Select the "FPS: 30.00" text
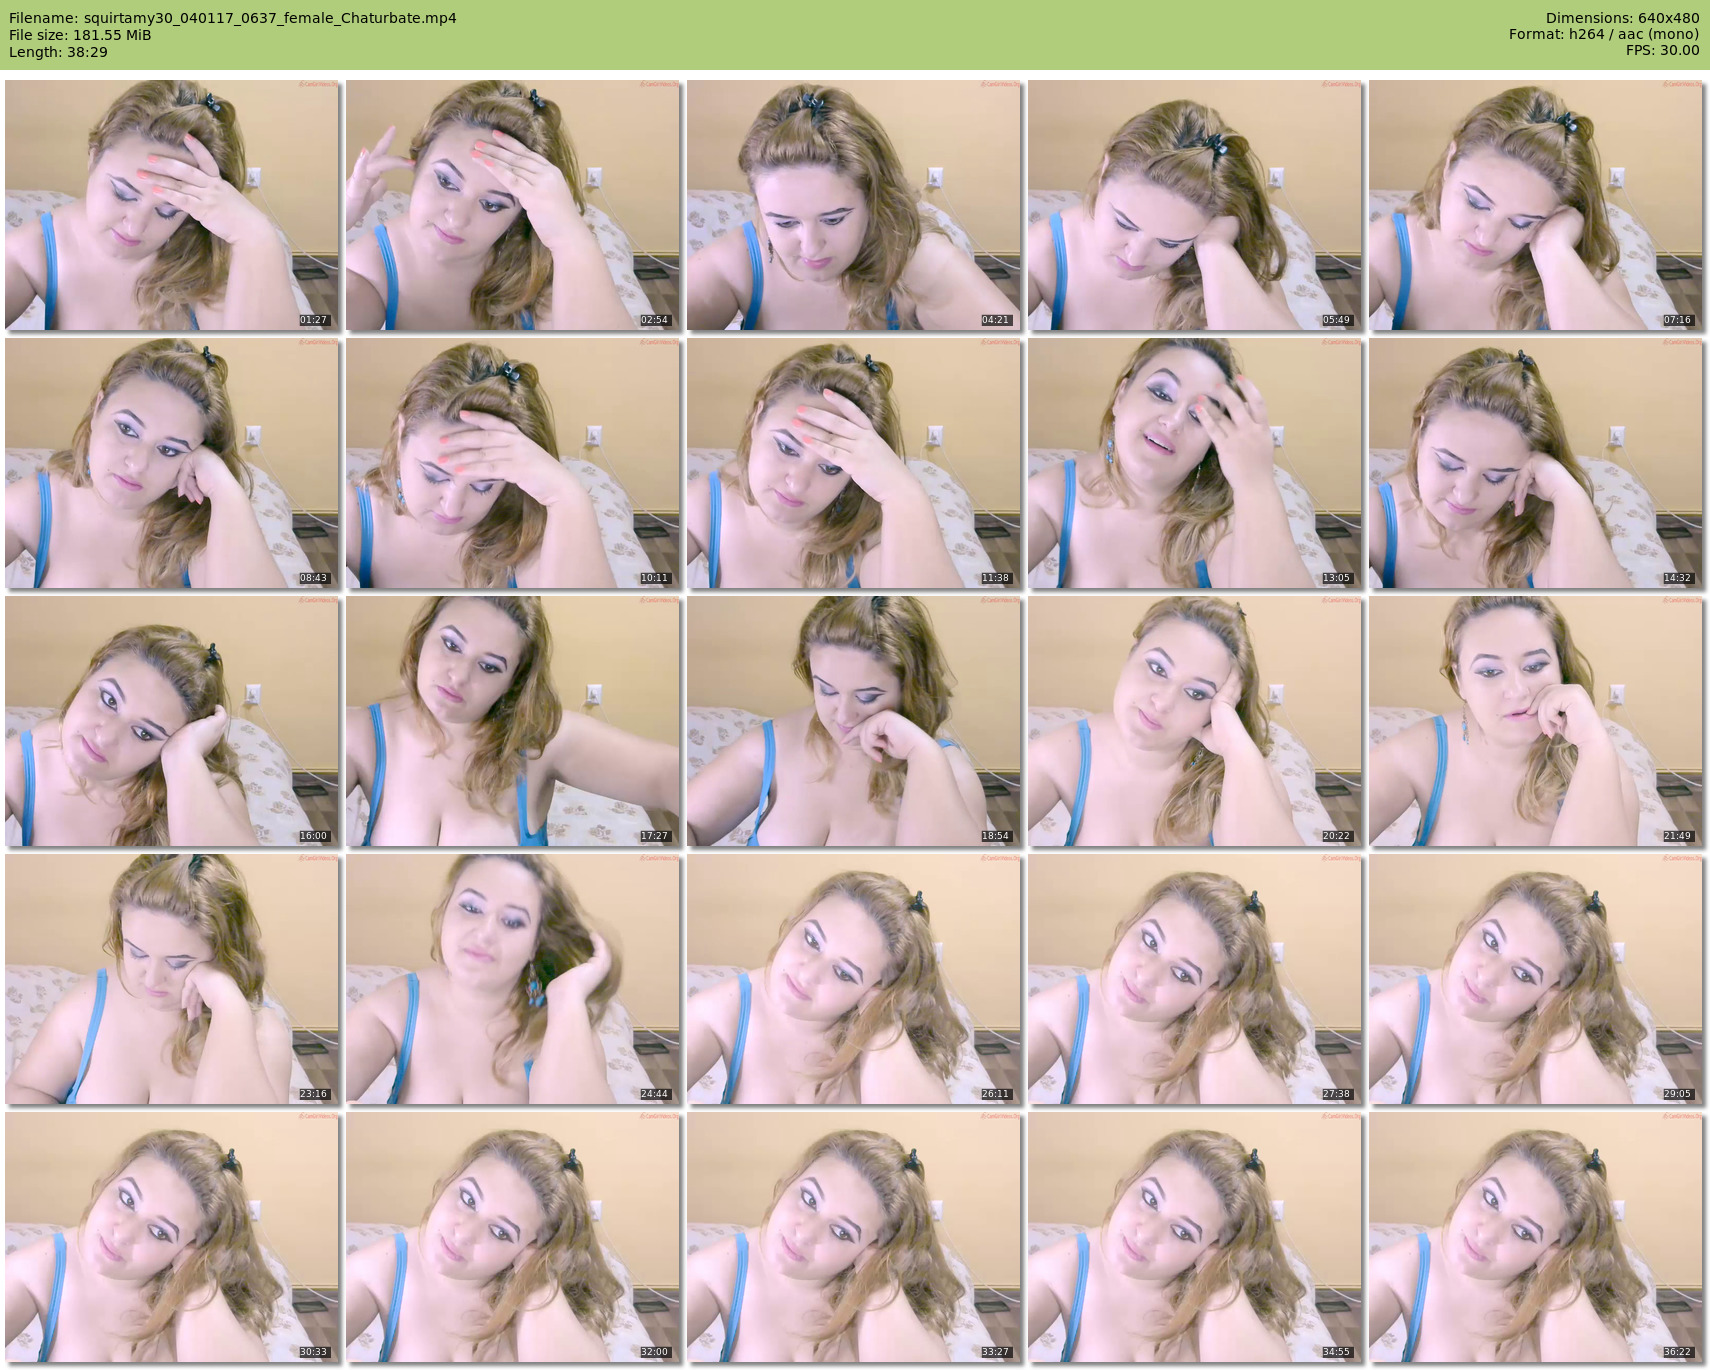1710x1370 pixels. tap(1662, 50)
